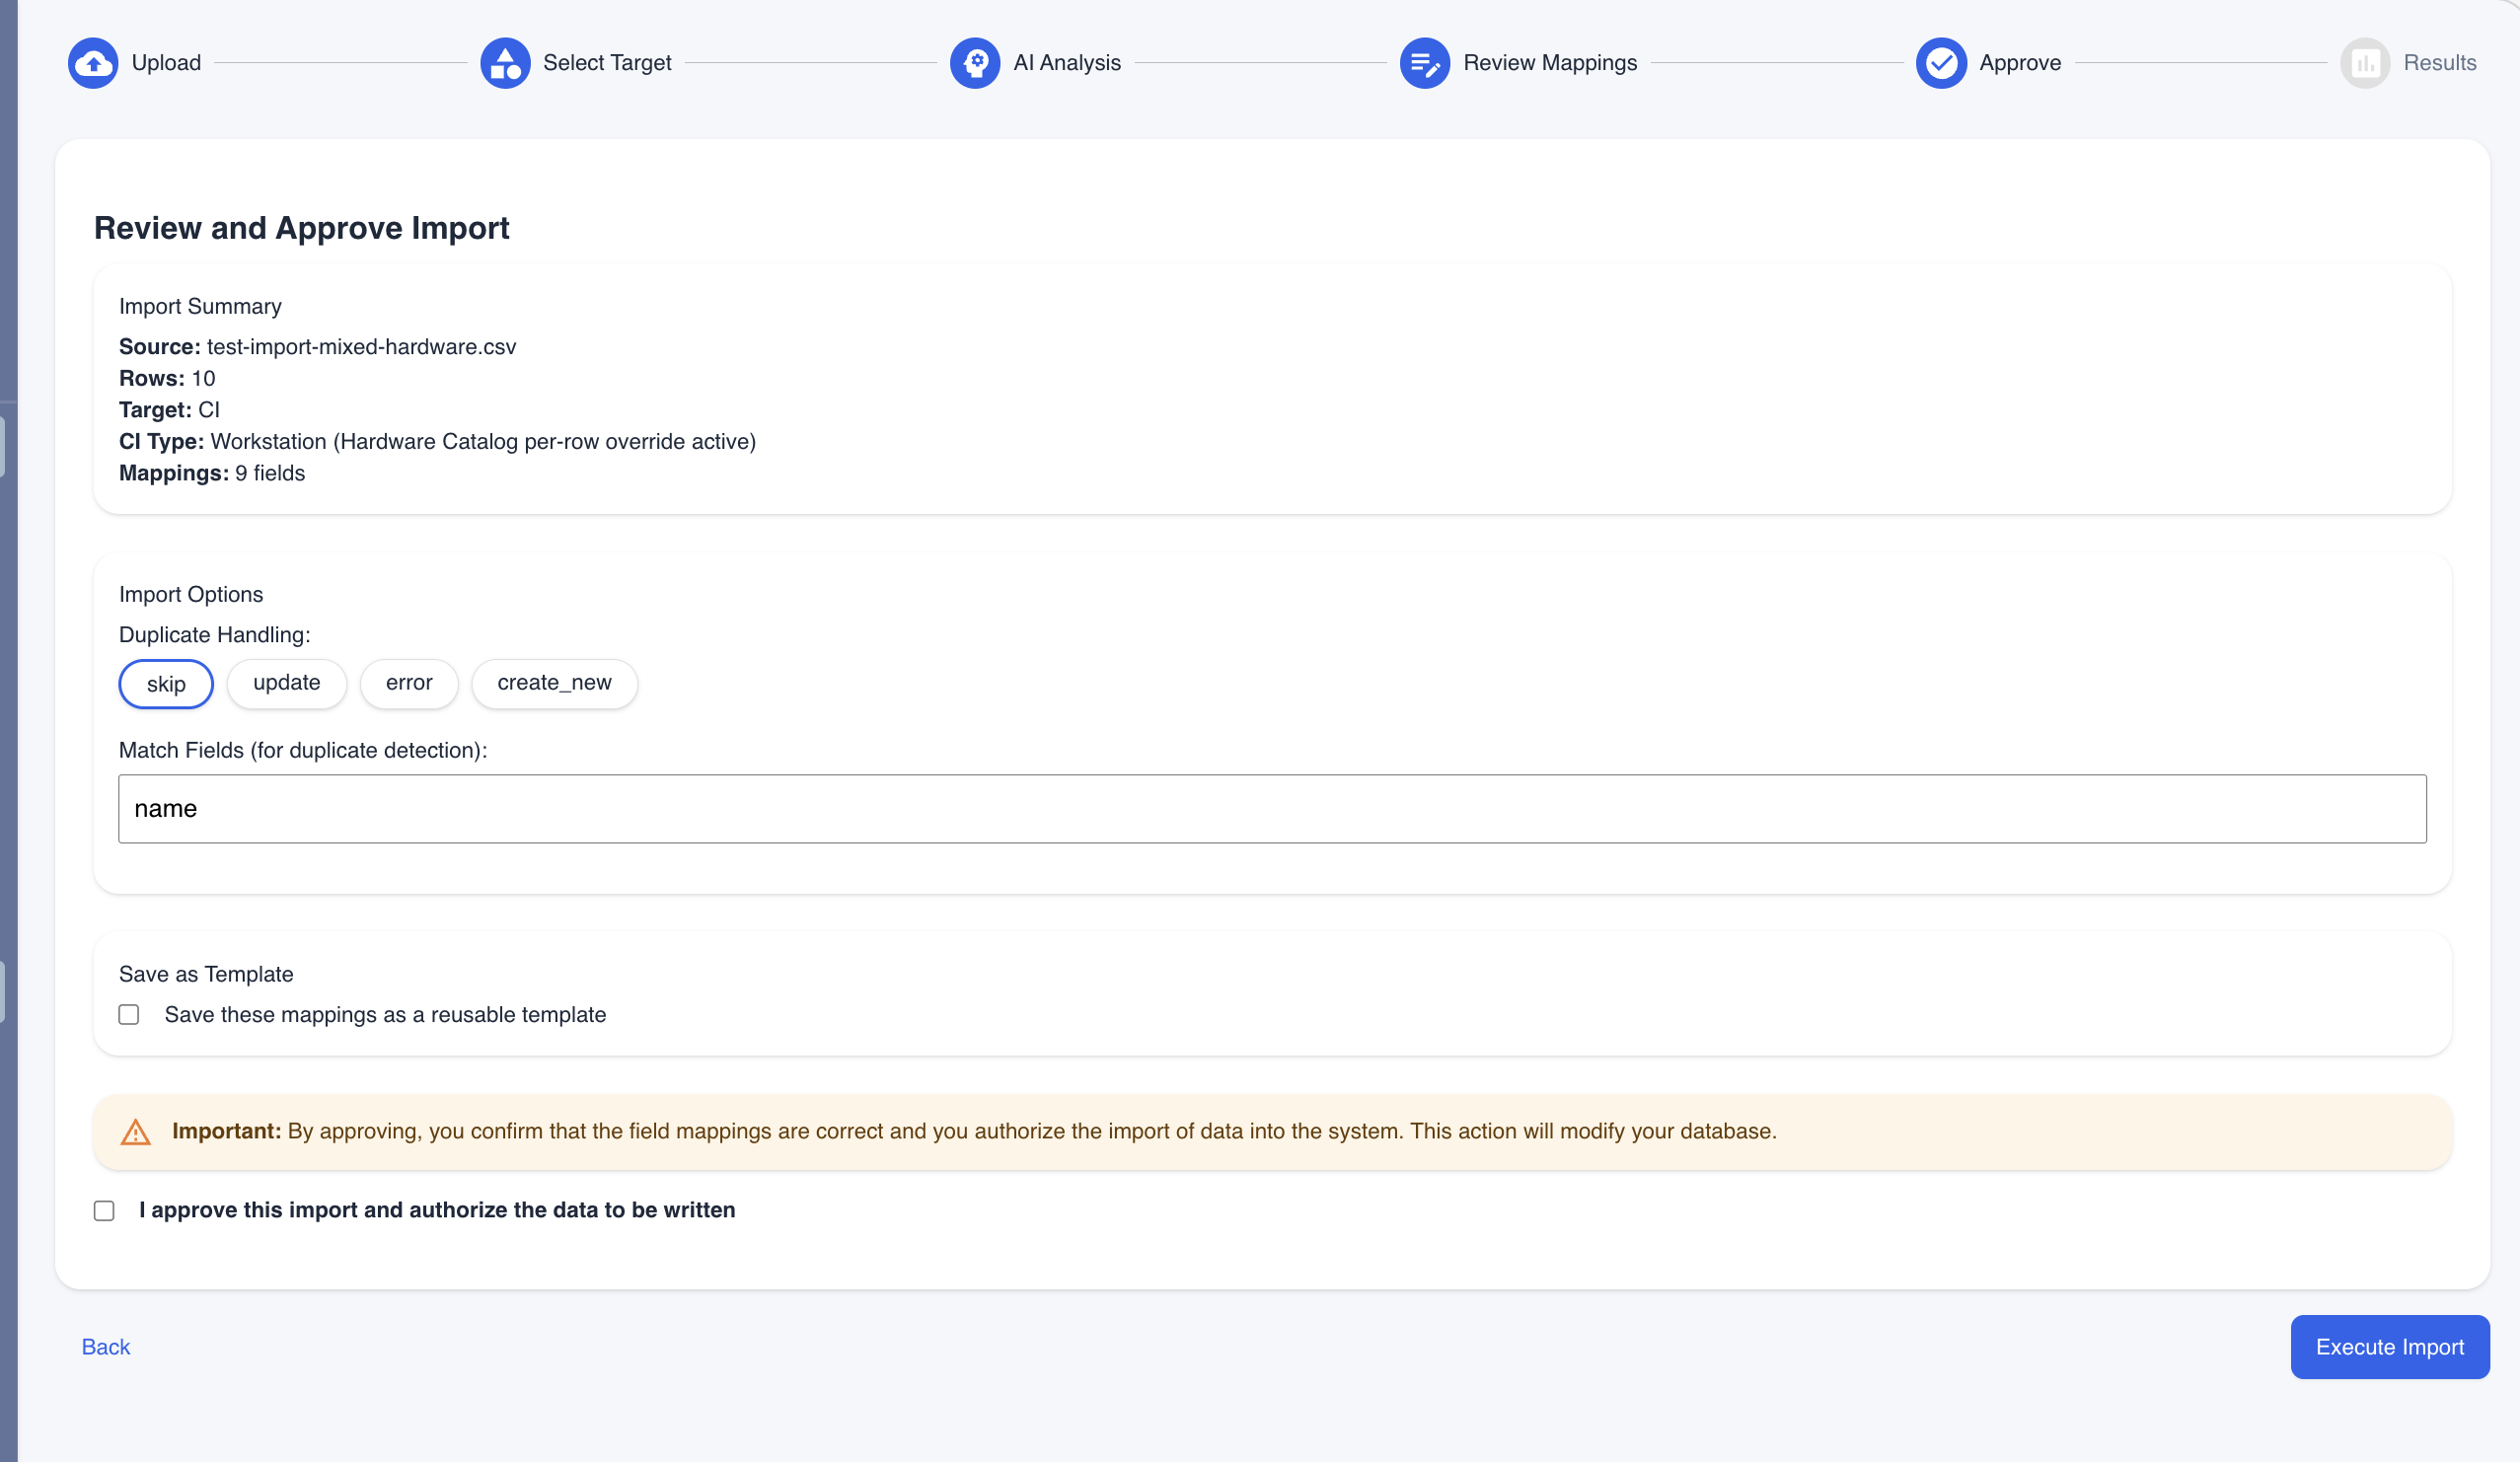Click the AI Analysis step label
The height and width of the screenshot is (1462, 2520).
click(1067, 63)
